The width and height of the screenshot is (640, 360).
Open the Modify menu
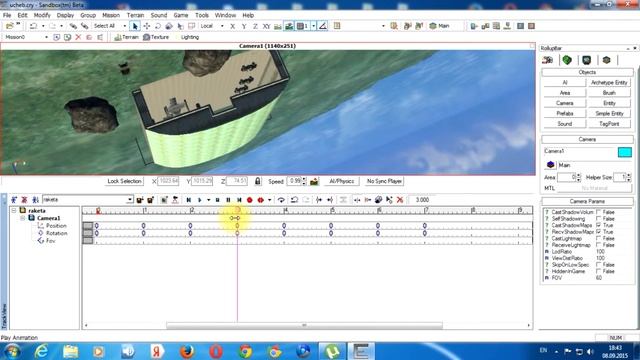(42, 15)
